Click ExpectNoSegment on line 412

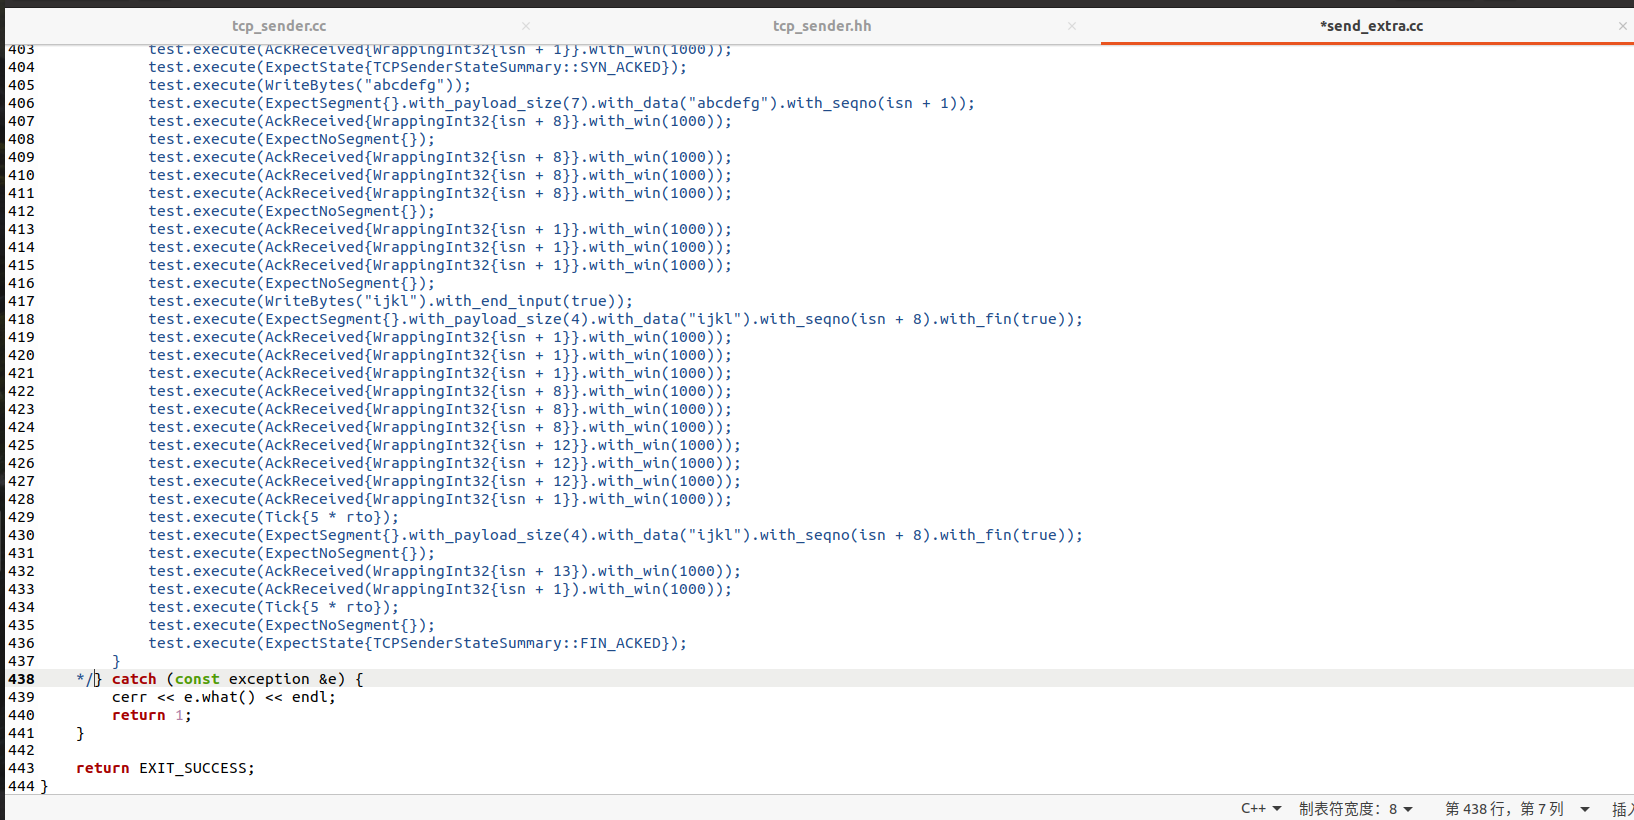(x=291, y=211)
